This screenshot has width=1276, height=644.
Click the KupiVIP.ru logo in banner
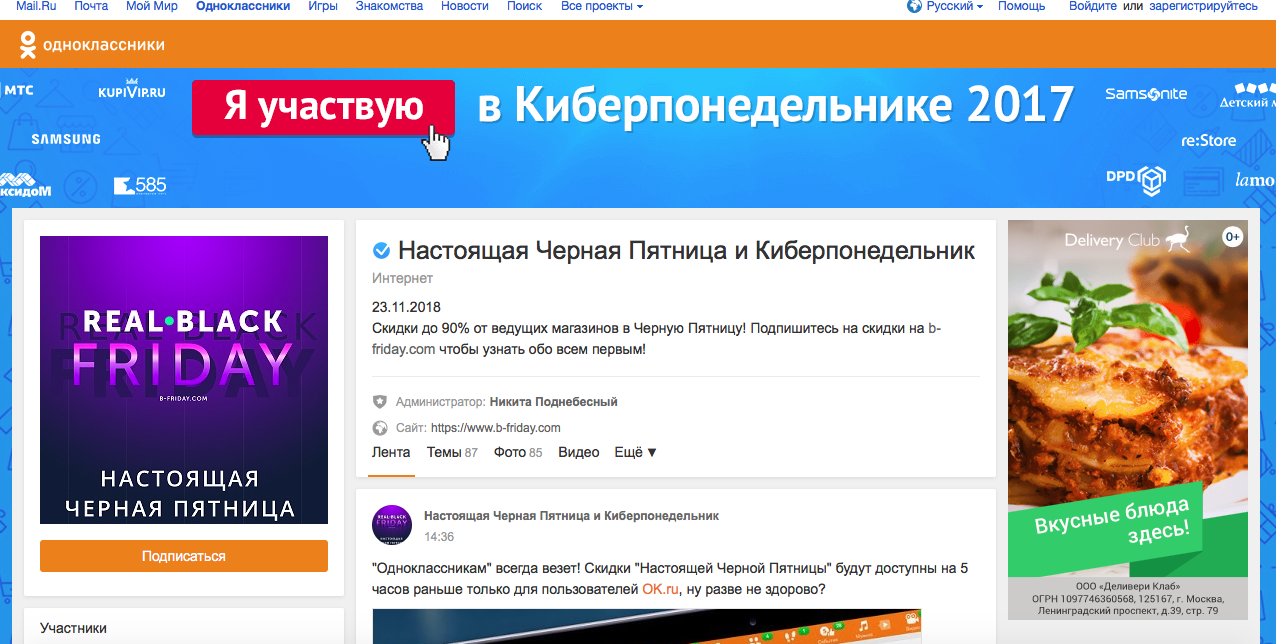131,91
